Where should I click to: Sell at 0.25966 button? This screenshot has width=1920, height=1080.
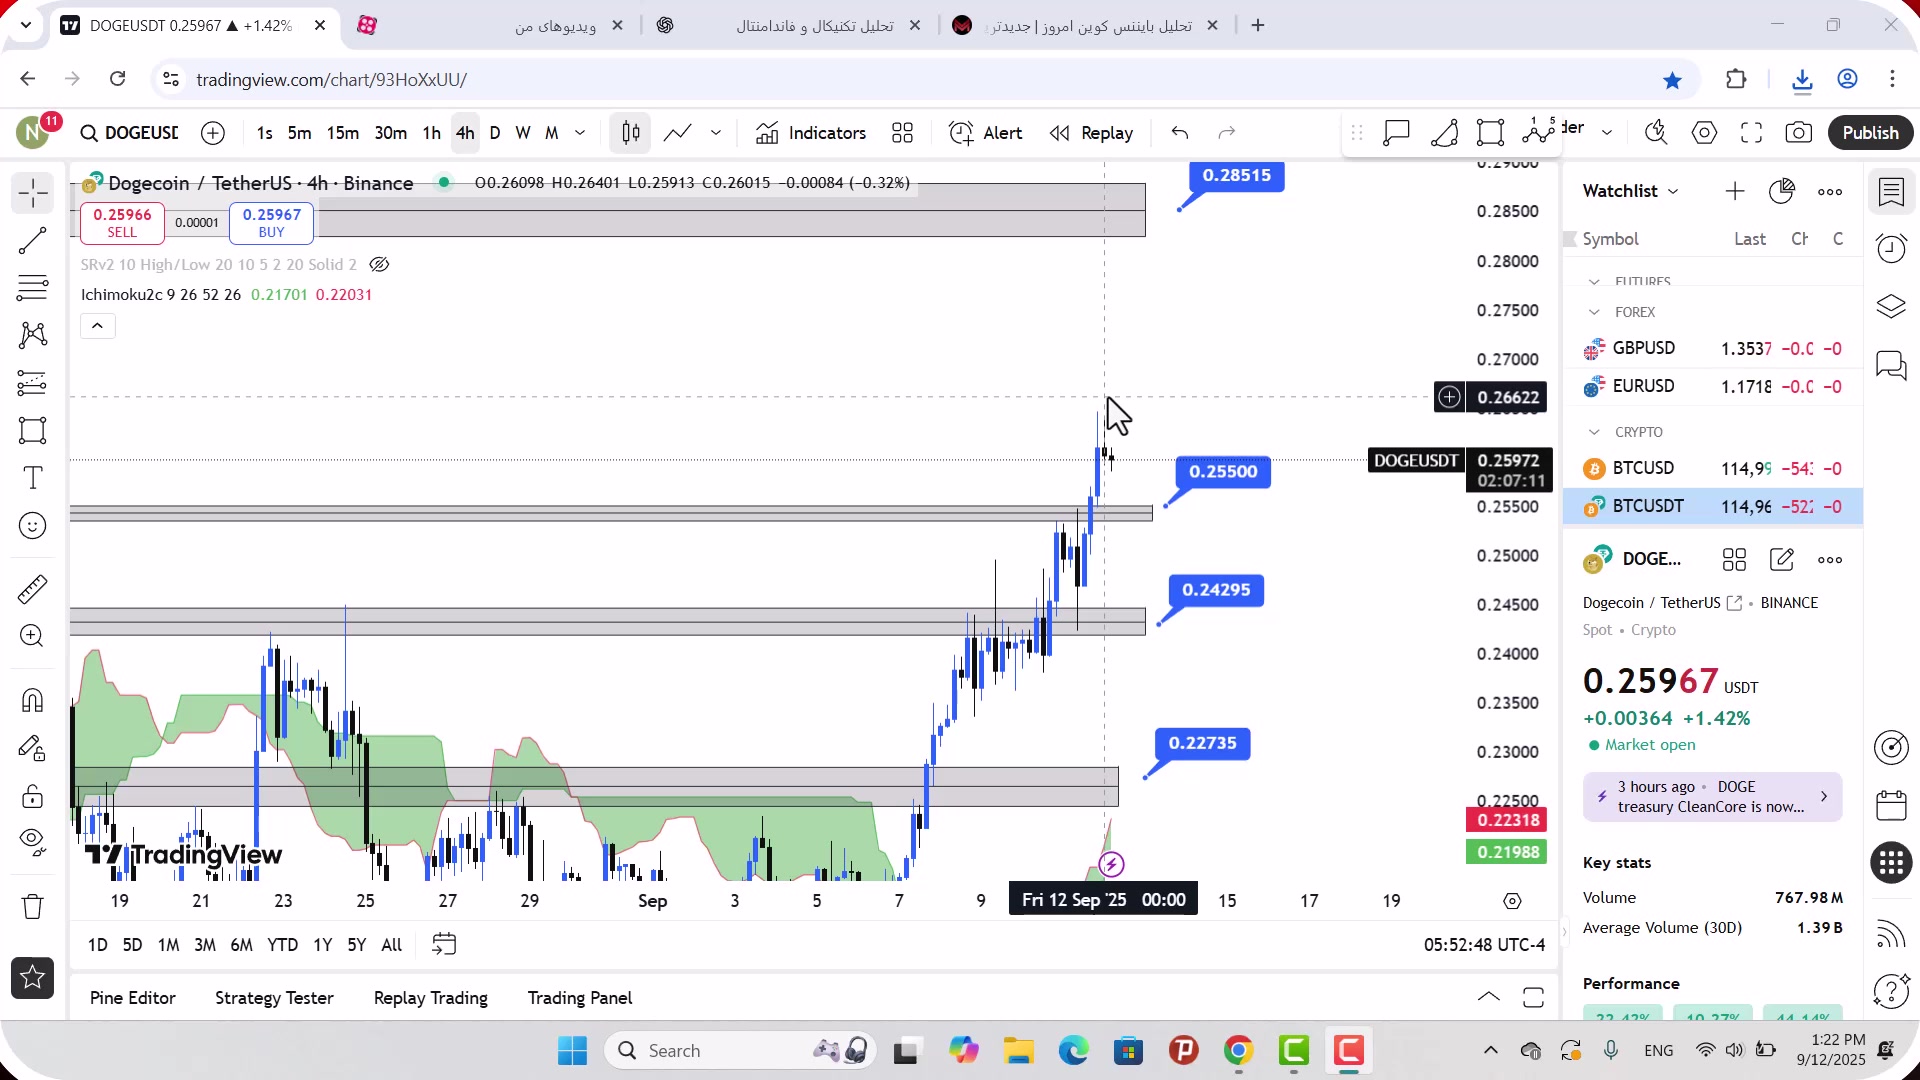[122, 223]
